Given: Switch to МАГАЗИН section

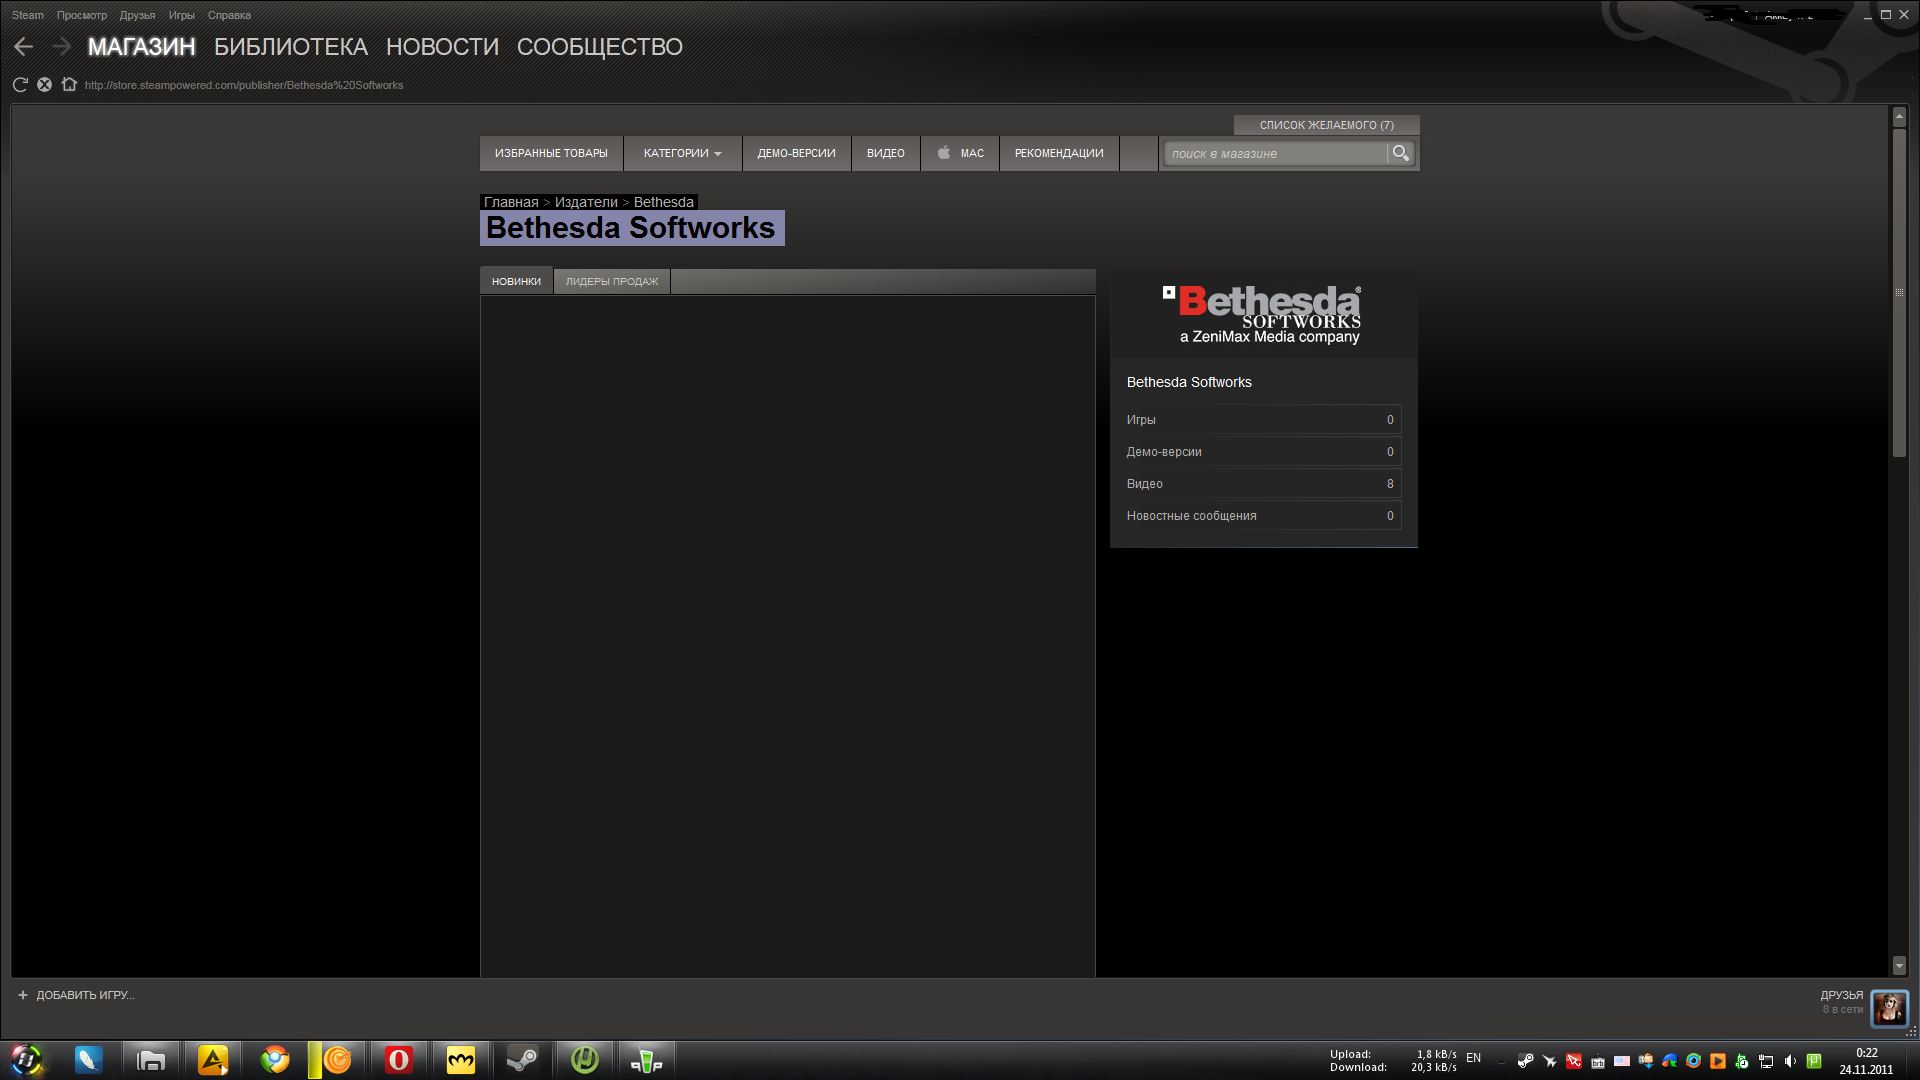Looking at the screenshot, I should (x=142, y=47).
